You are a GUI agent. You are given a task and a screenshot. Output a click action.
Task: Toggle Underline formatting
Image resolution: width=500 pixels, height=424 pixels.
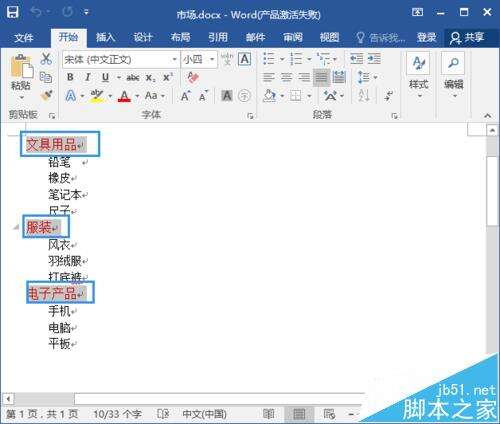click(105, 77)
